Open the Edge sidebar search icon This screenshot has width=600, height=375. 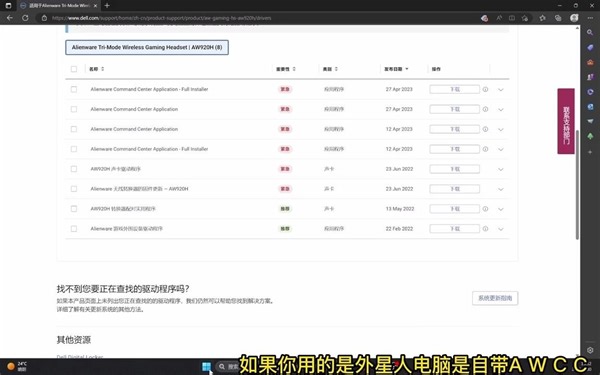[590, 33]
